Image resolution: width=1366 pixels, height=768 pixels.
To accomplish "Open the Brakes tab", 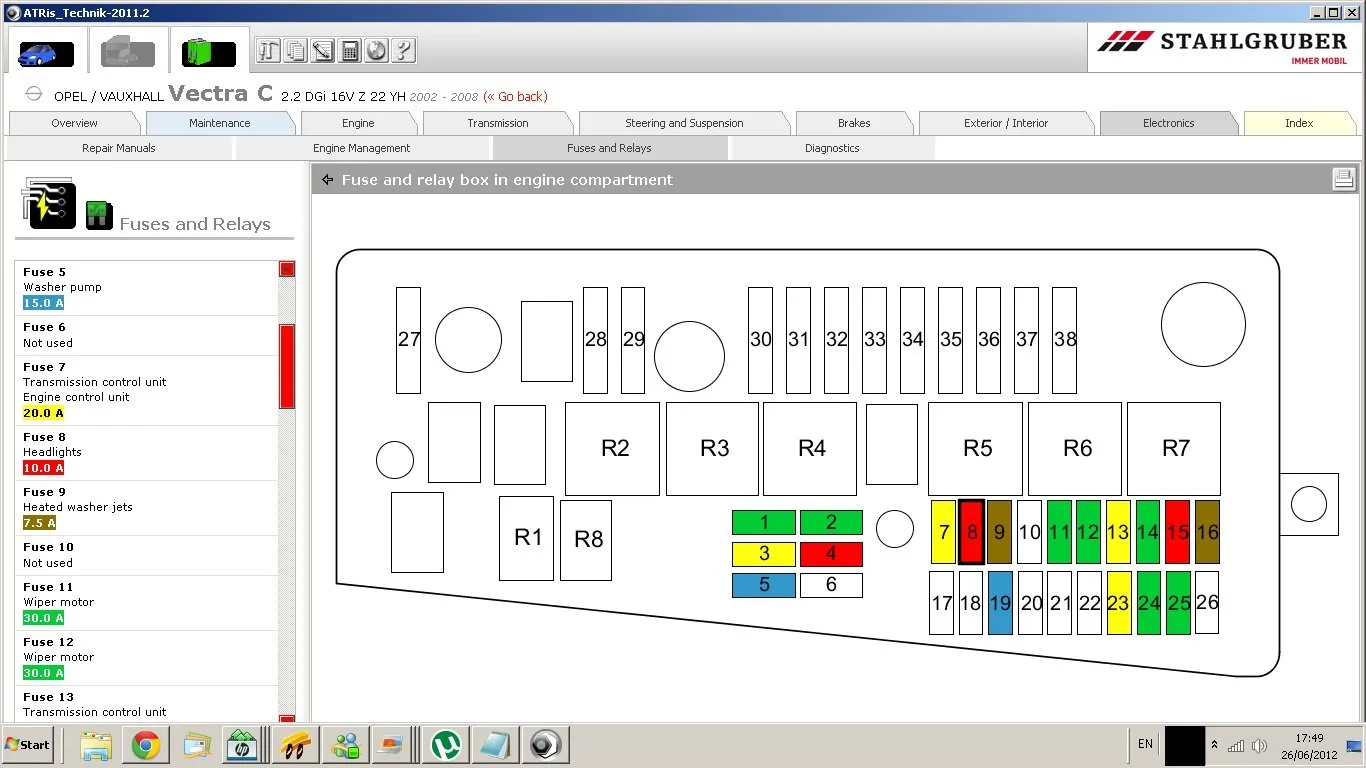I will point(854,123).
